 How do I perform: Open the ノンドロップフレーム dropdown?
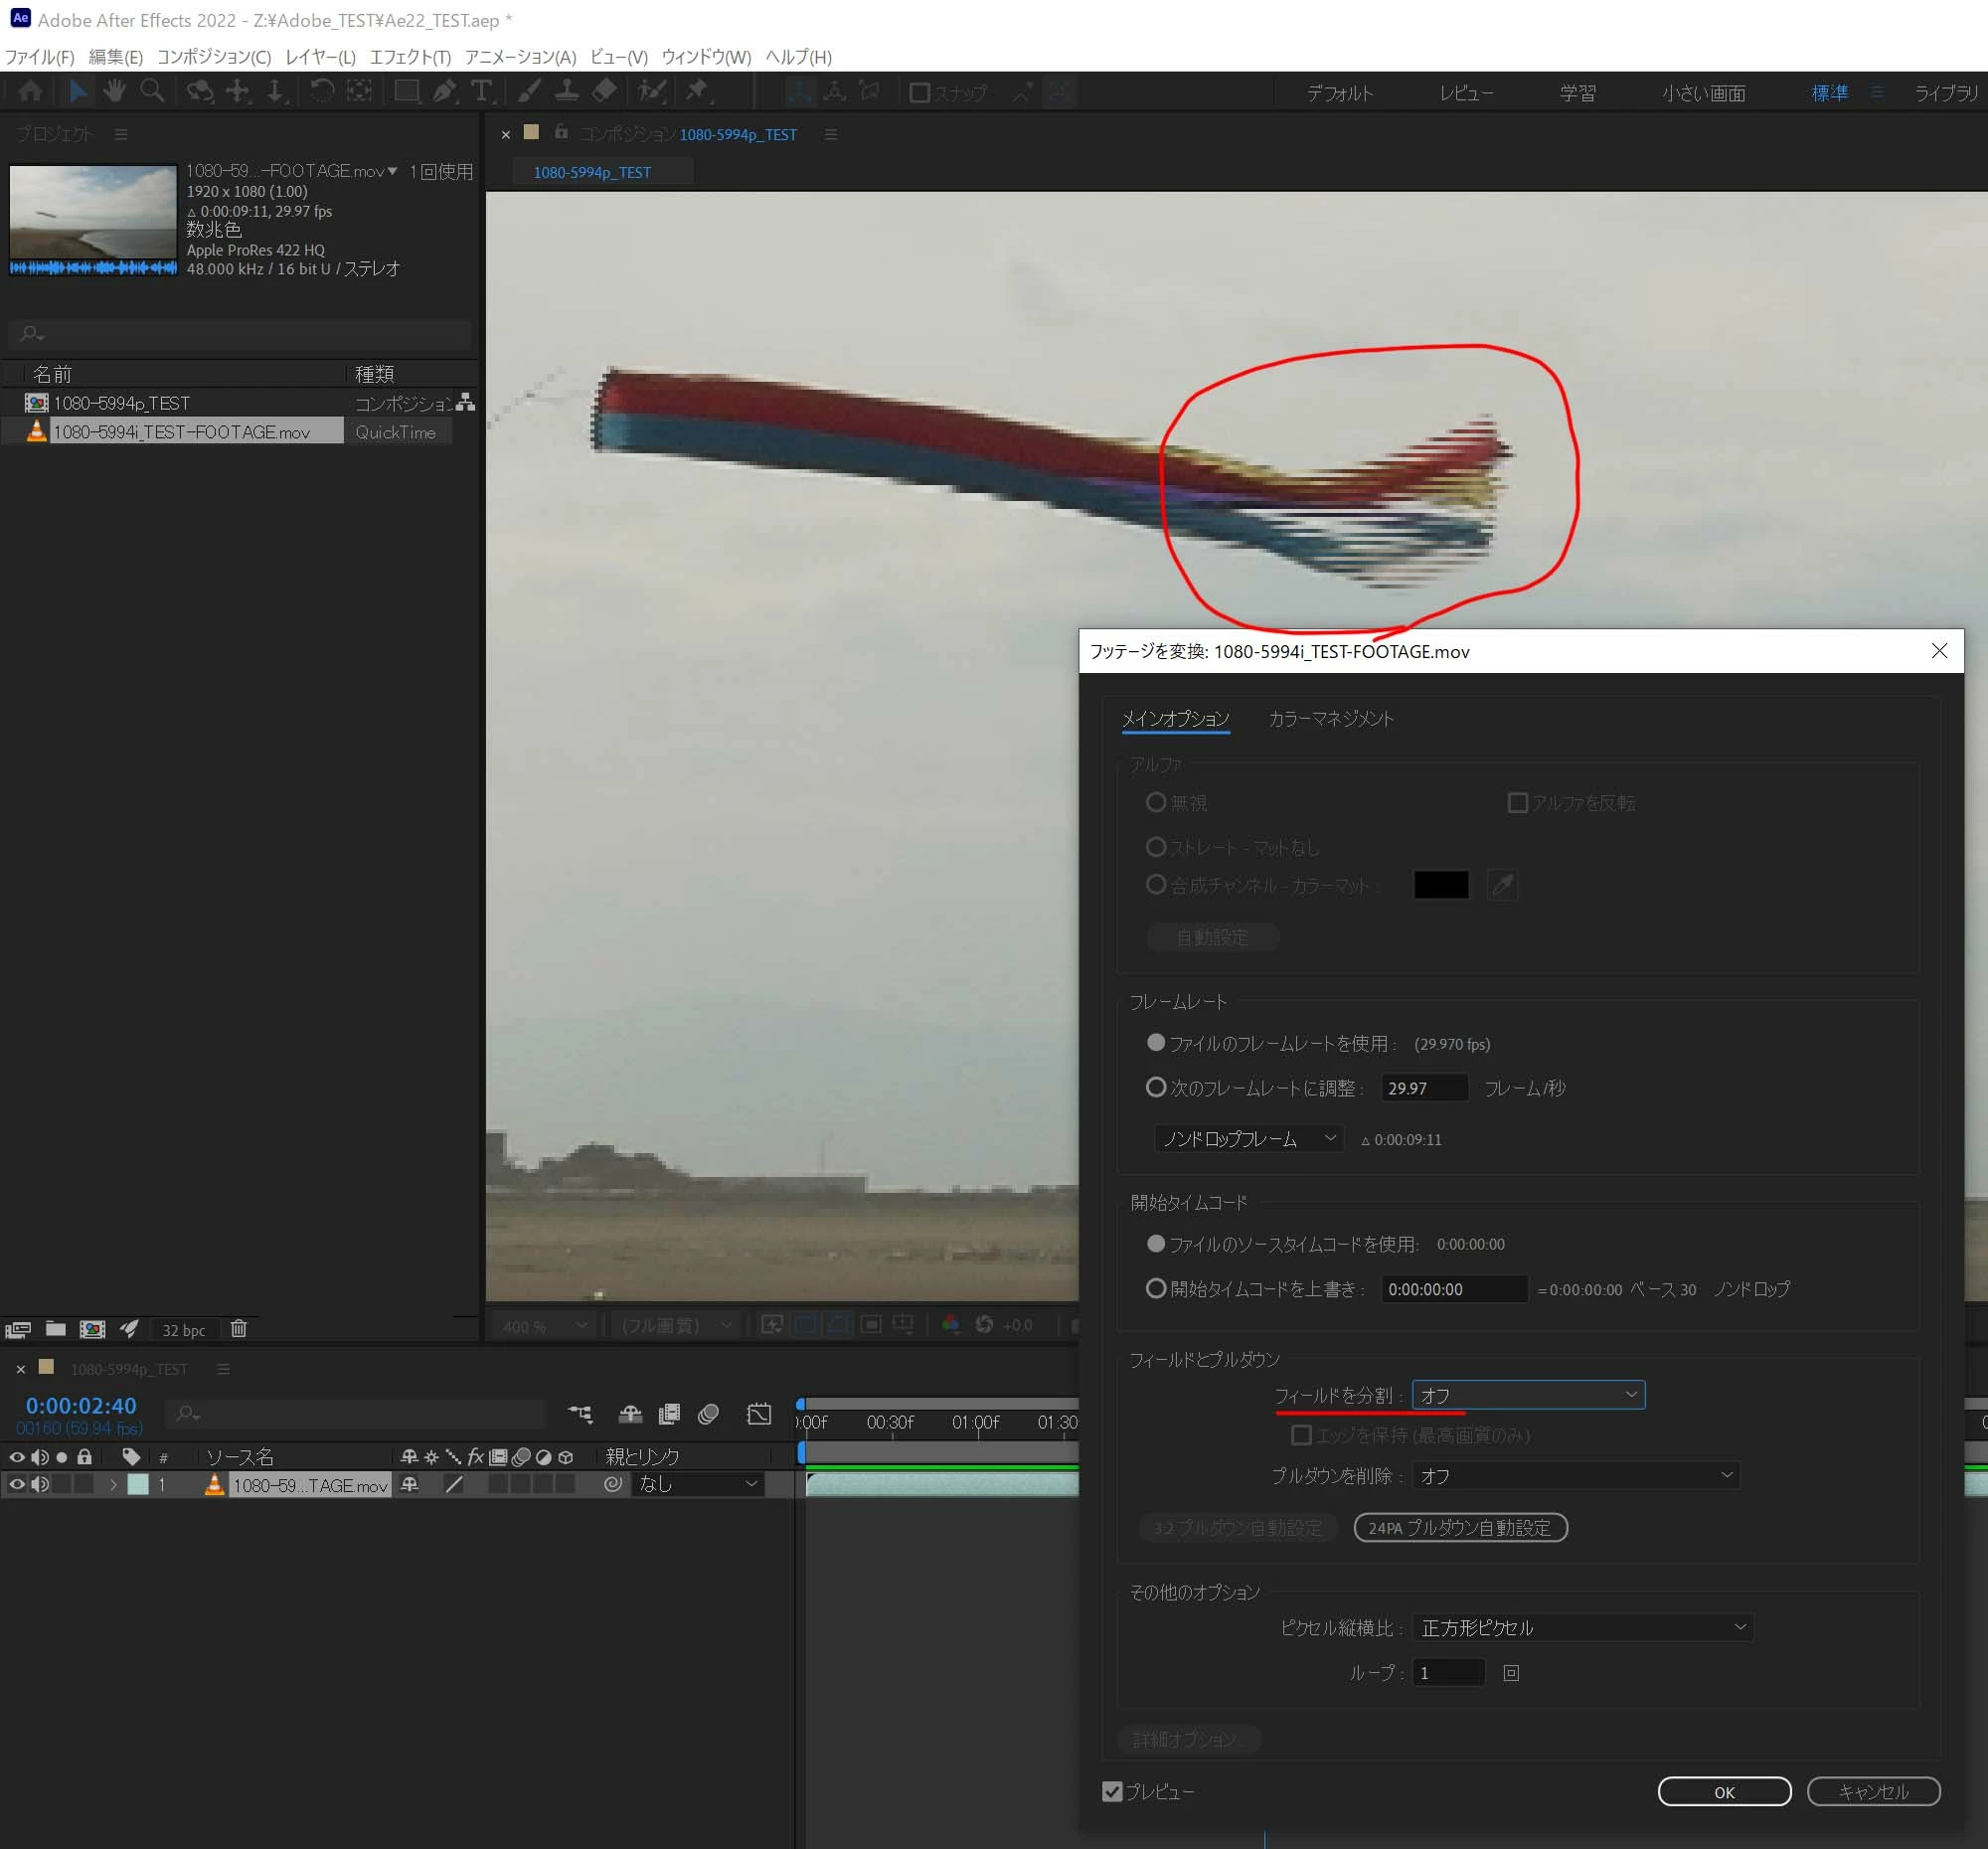click(1248, 1138)
